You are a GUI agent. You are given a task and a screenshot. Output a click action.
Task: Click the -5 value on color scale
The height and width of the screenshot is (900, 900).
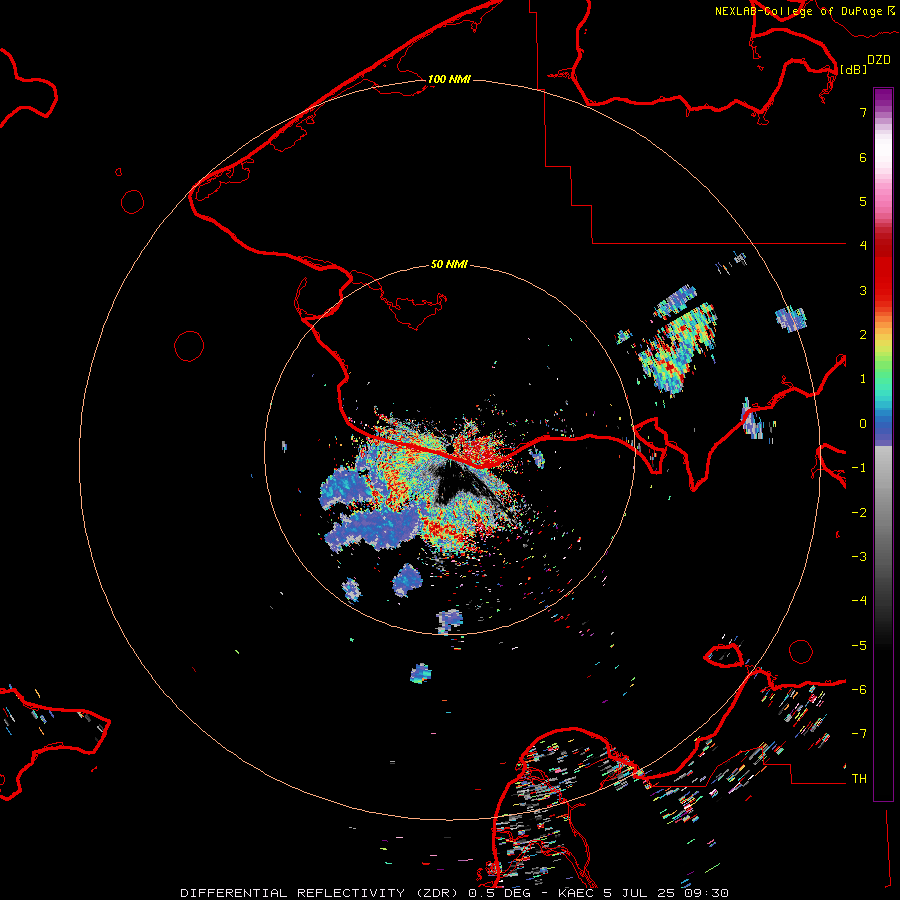pos(859,646)
